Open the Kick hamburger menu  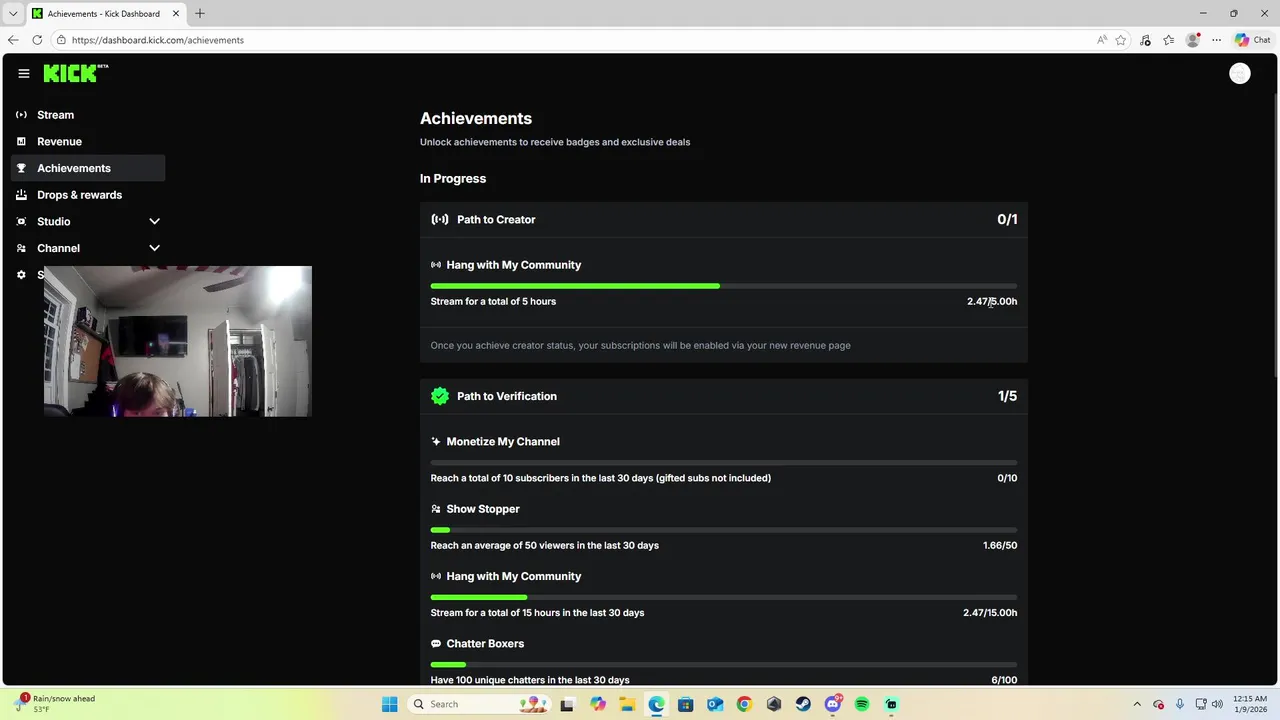(24, 73)
